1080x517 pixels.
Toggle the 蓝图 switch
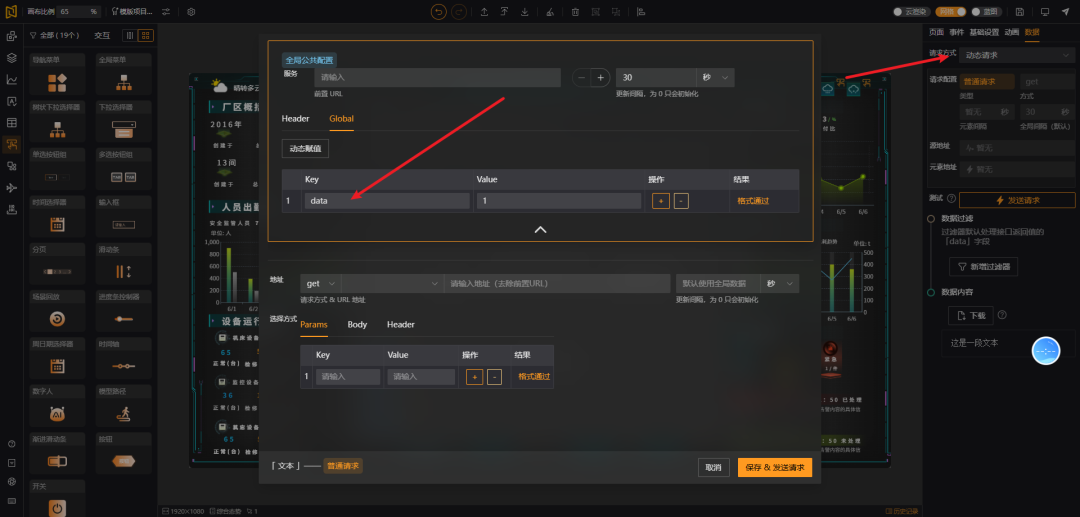coord(987,12)
